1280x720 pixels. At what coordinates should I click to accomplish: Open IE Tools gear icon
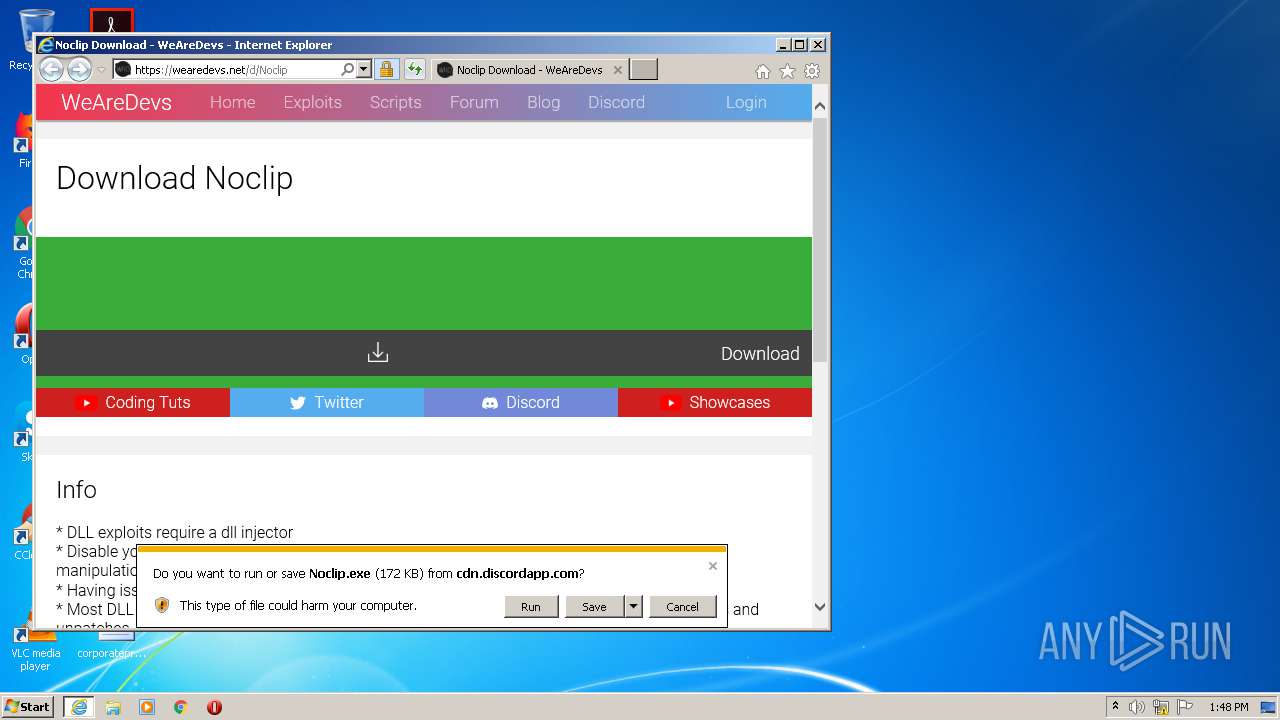coord(812,71)
